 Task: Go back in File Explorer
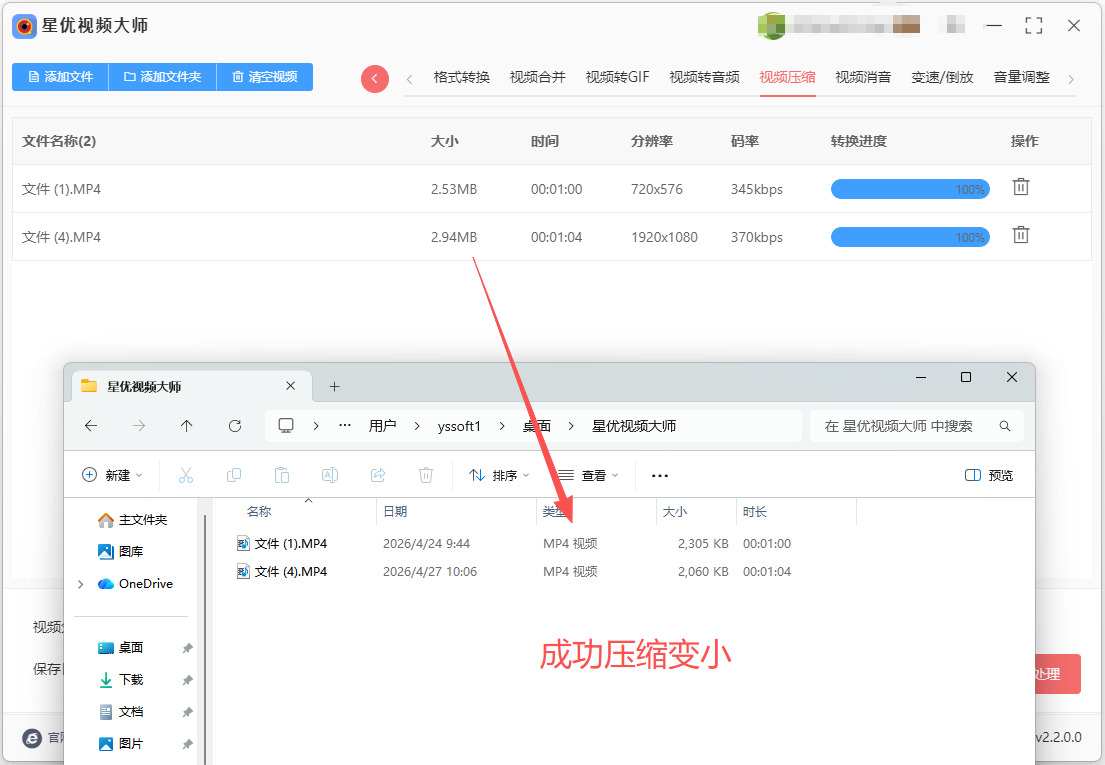91,425
